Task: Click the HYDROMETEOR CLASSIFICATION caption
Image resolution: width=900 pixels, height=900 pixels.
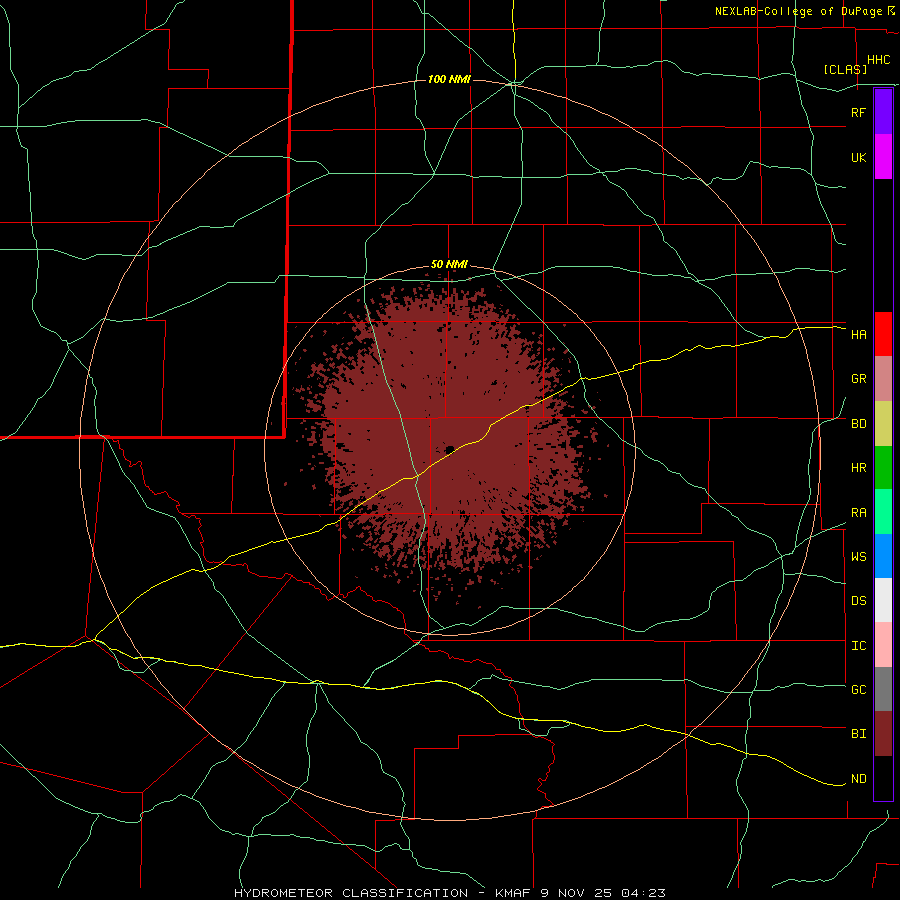Action: [351, 893]
